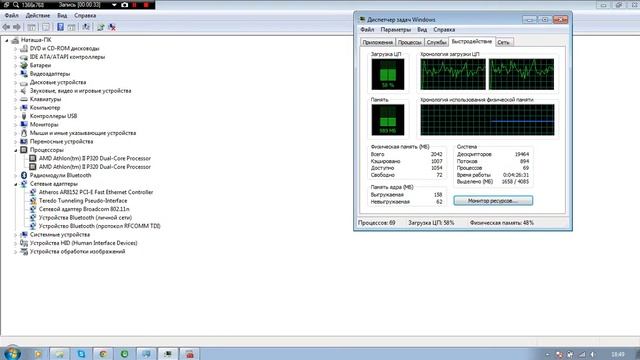Select the Быстродействие tab

click(x=472, y=42)
